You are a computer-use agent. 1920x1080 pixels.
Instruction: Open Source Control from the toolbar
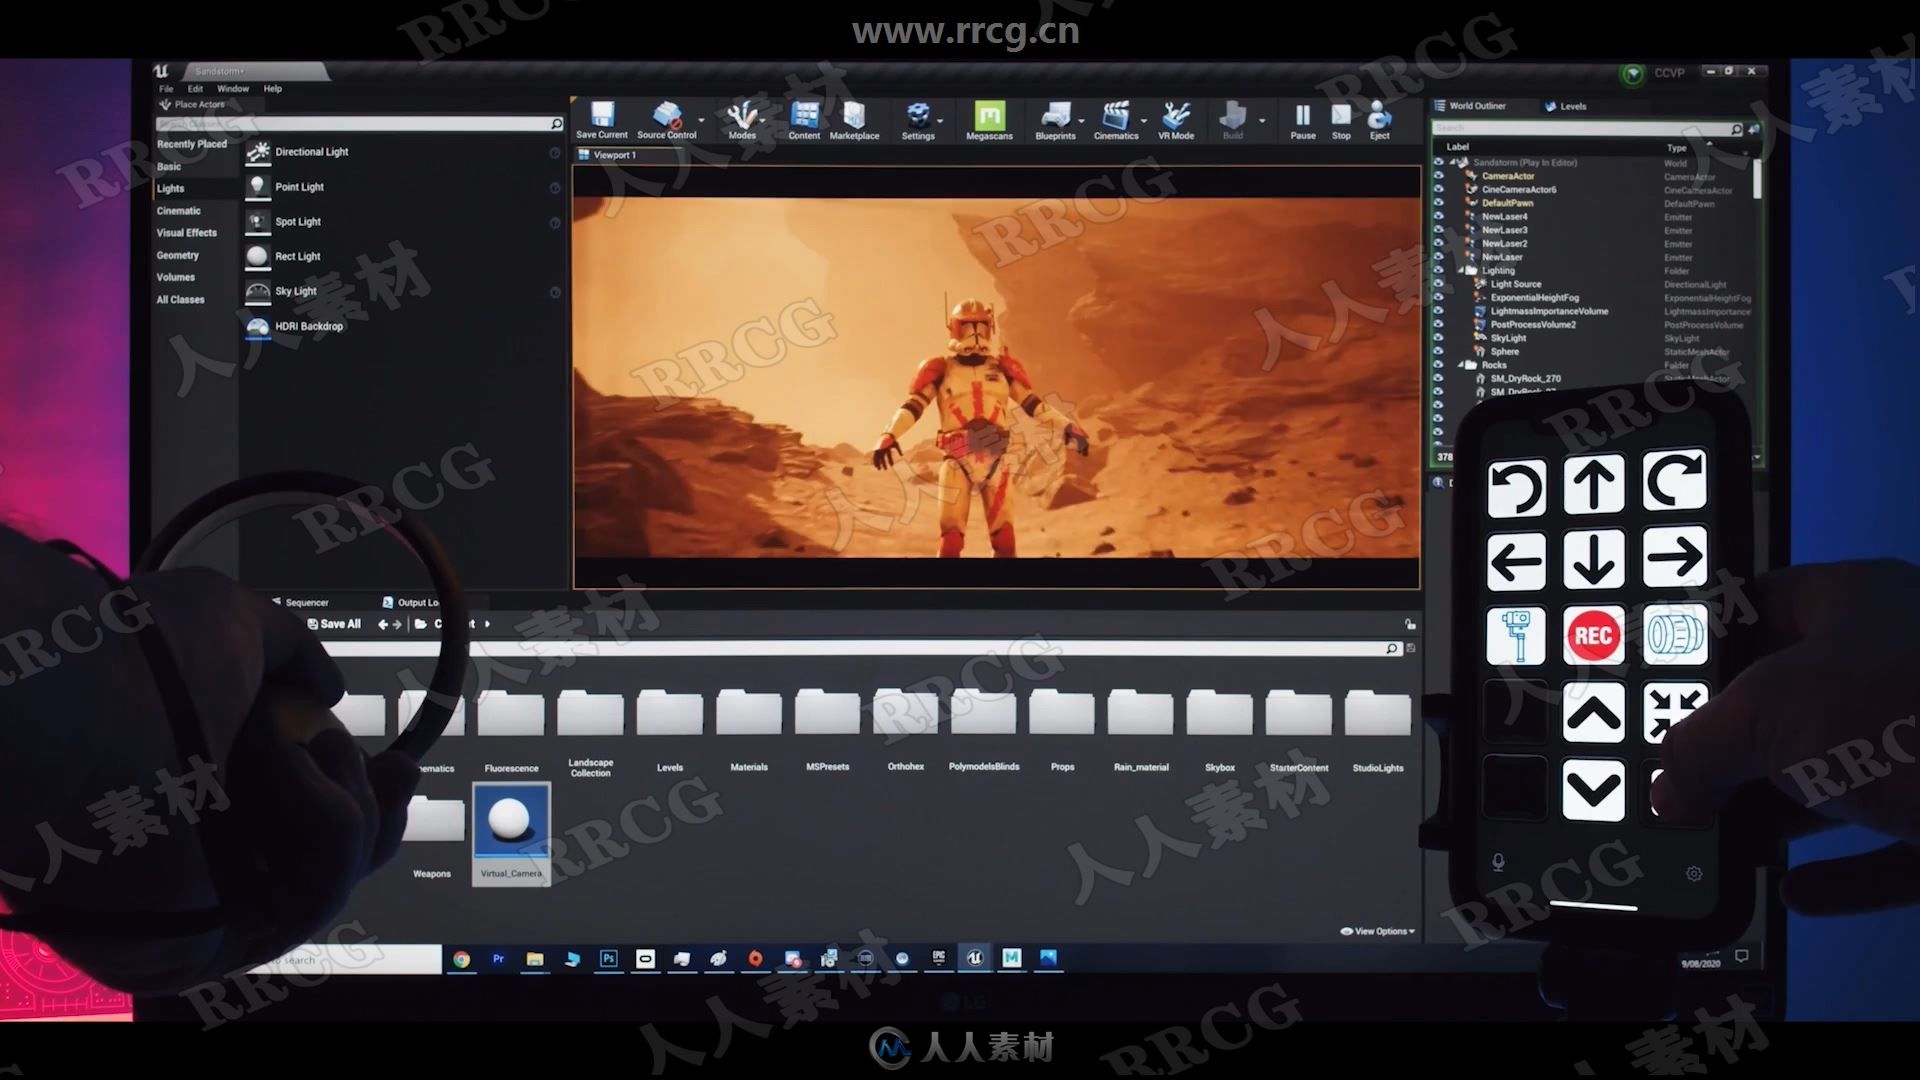pos(666,120)
